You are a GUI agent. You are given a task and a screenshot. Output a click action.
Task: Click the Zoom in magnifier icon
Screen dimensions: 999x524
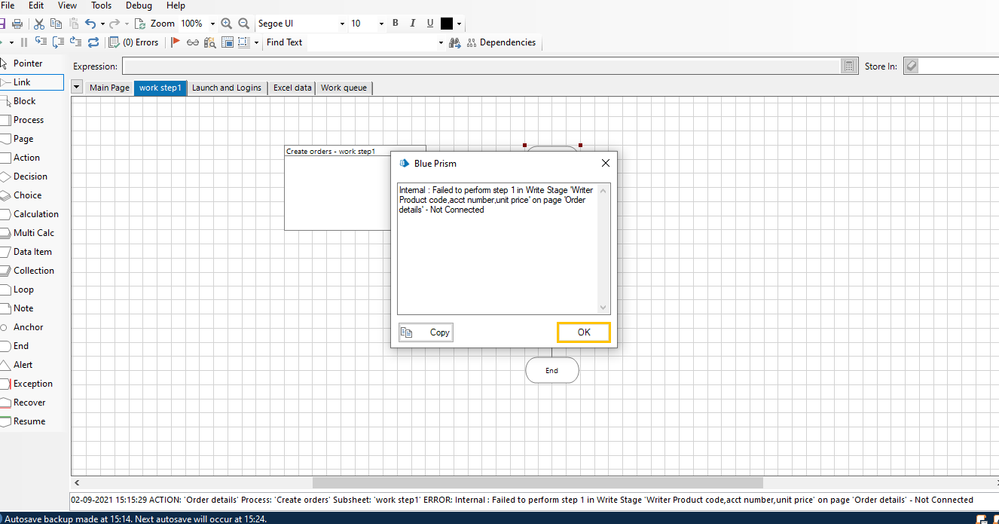pyautogui.click(x=226, y=24)
